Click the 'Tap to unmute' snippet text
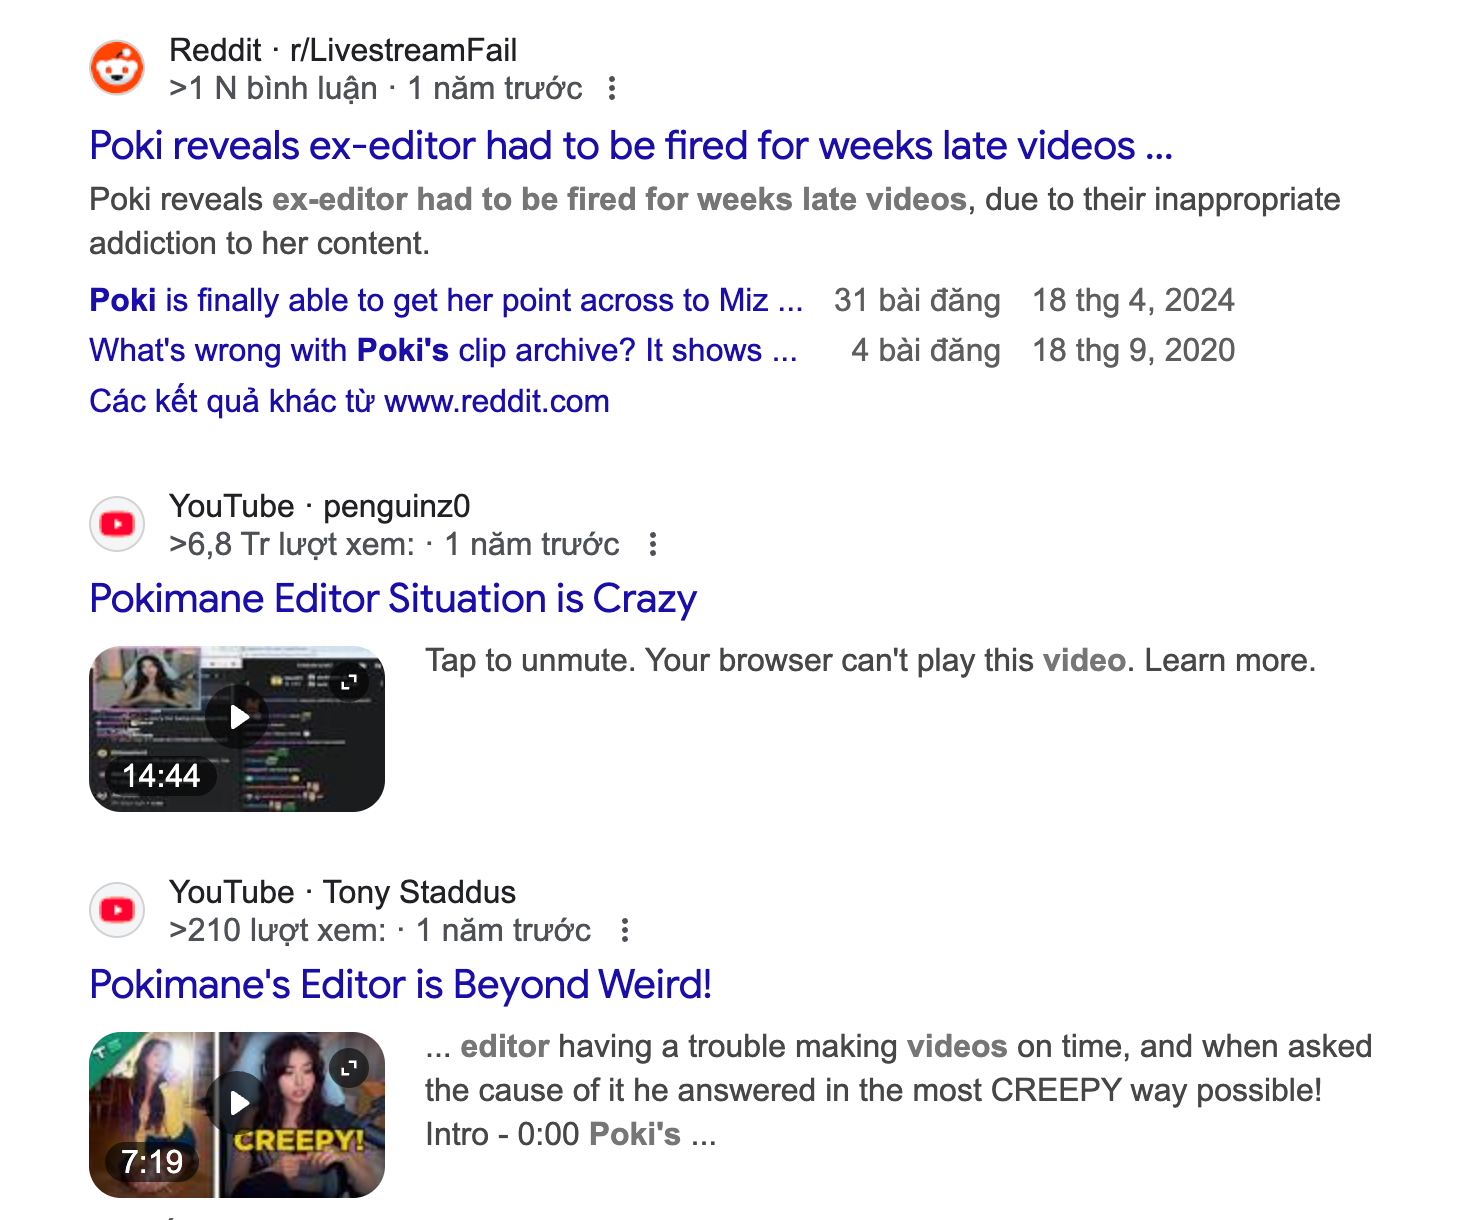Screen dimensions: 1458x1220 [870, 660]
